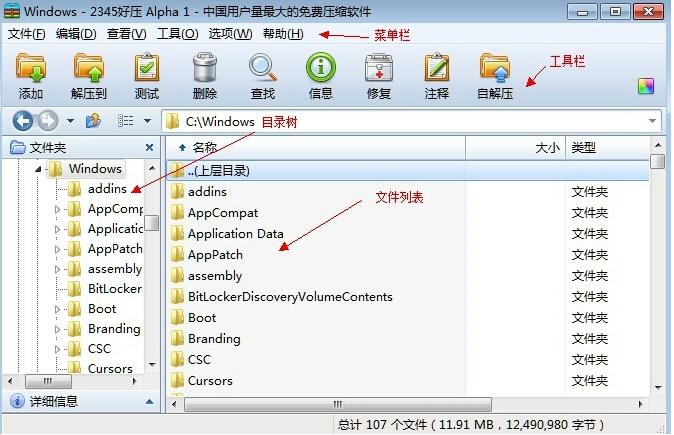Open the view mode dropdown arrow

(x=147, y=121)
